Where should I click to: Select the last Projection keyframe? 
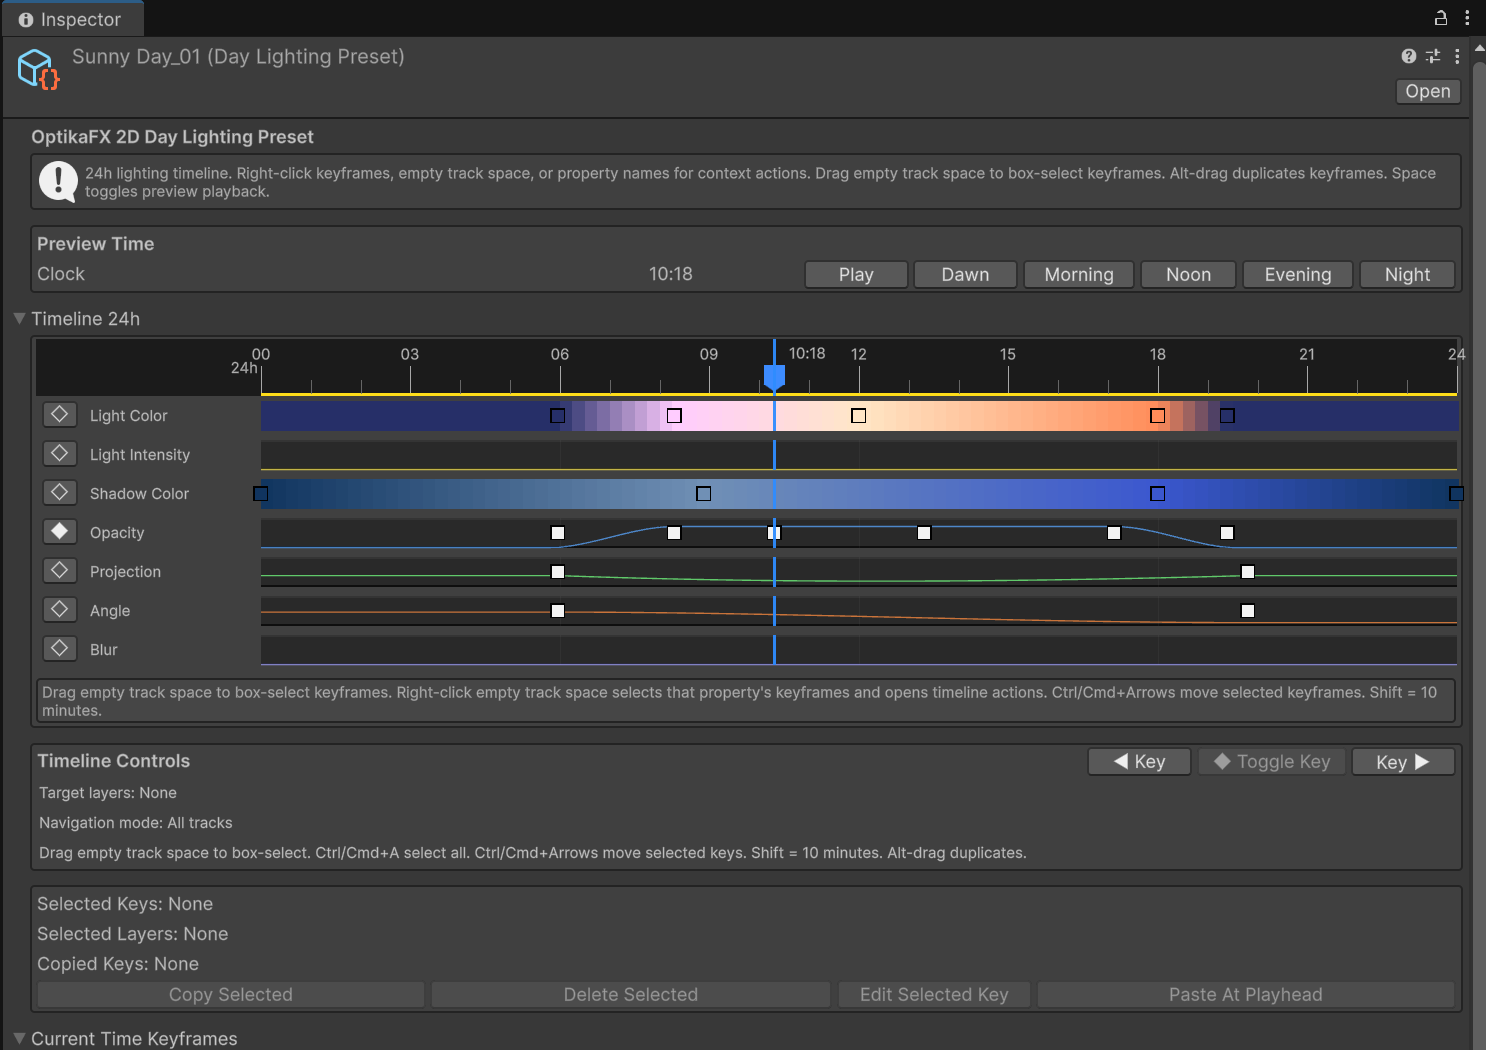[1248, 572]
